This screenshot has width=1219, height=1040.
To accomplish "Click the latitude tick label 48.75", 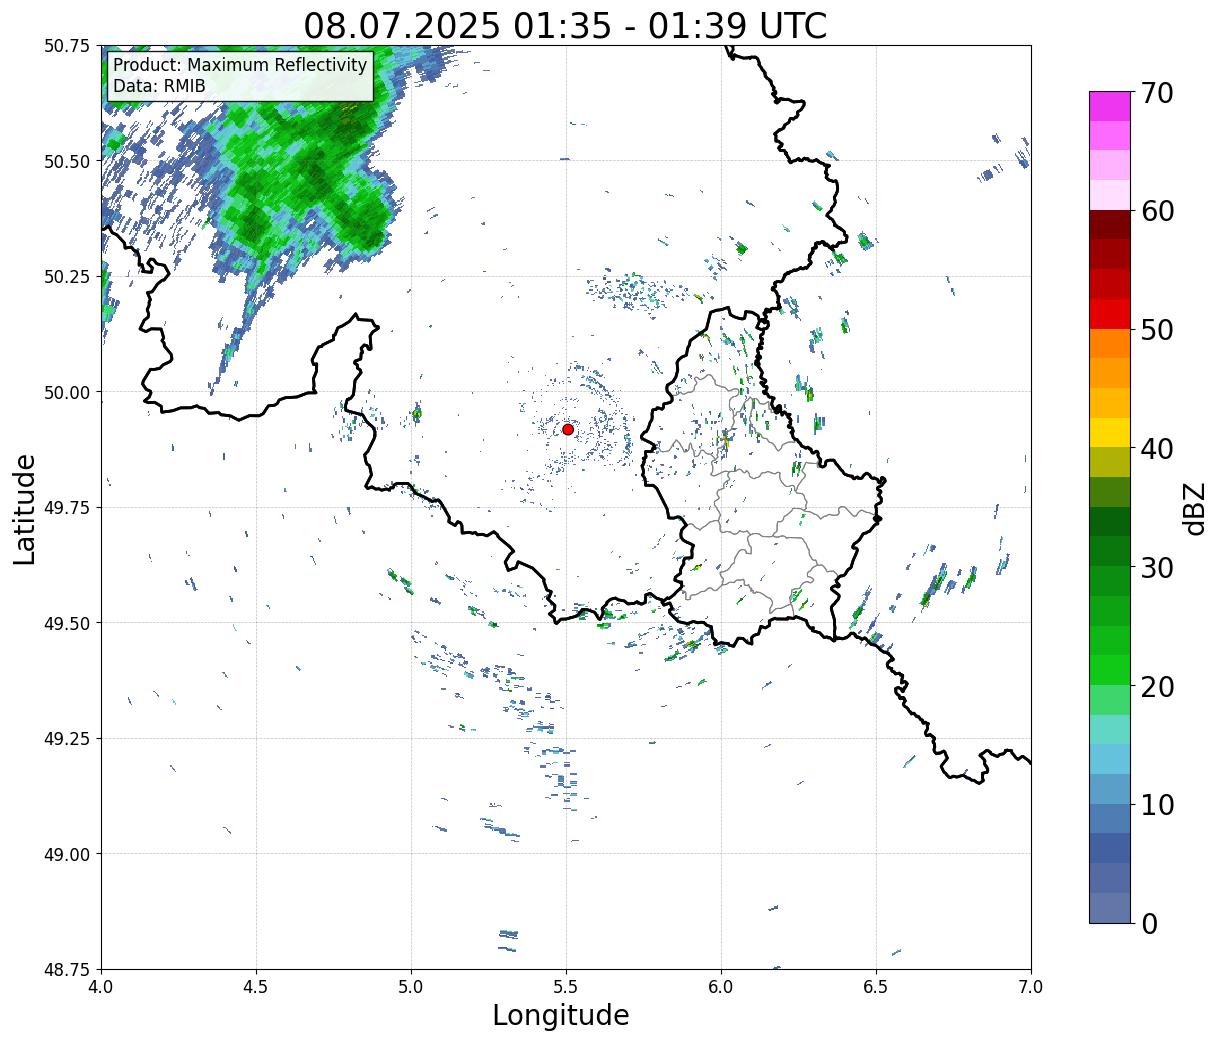I will [x=67, y=969].
